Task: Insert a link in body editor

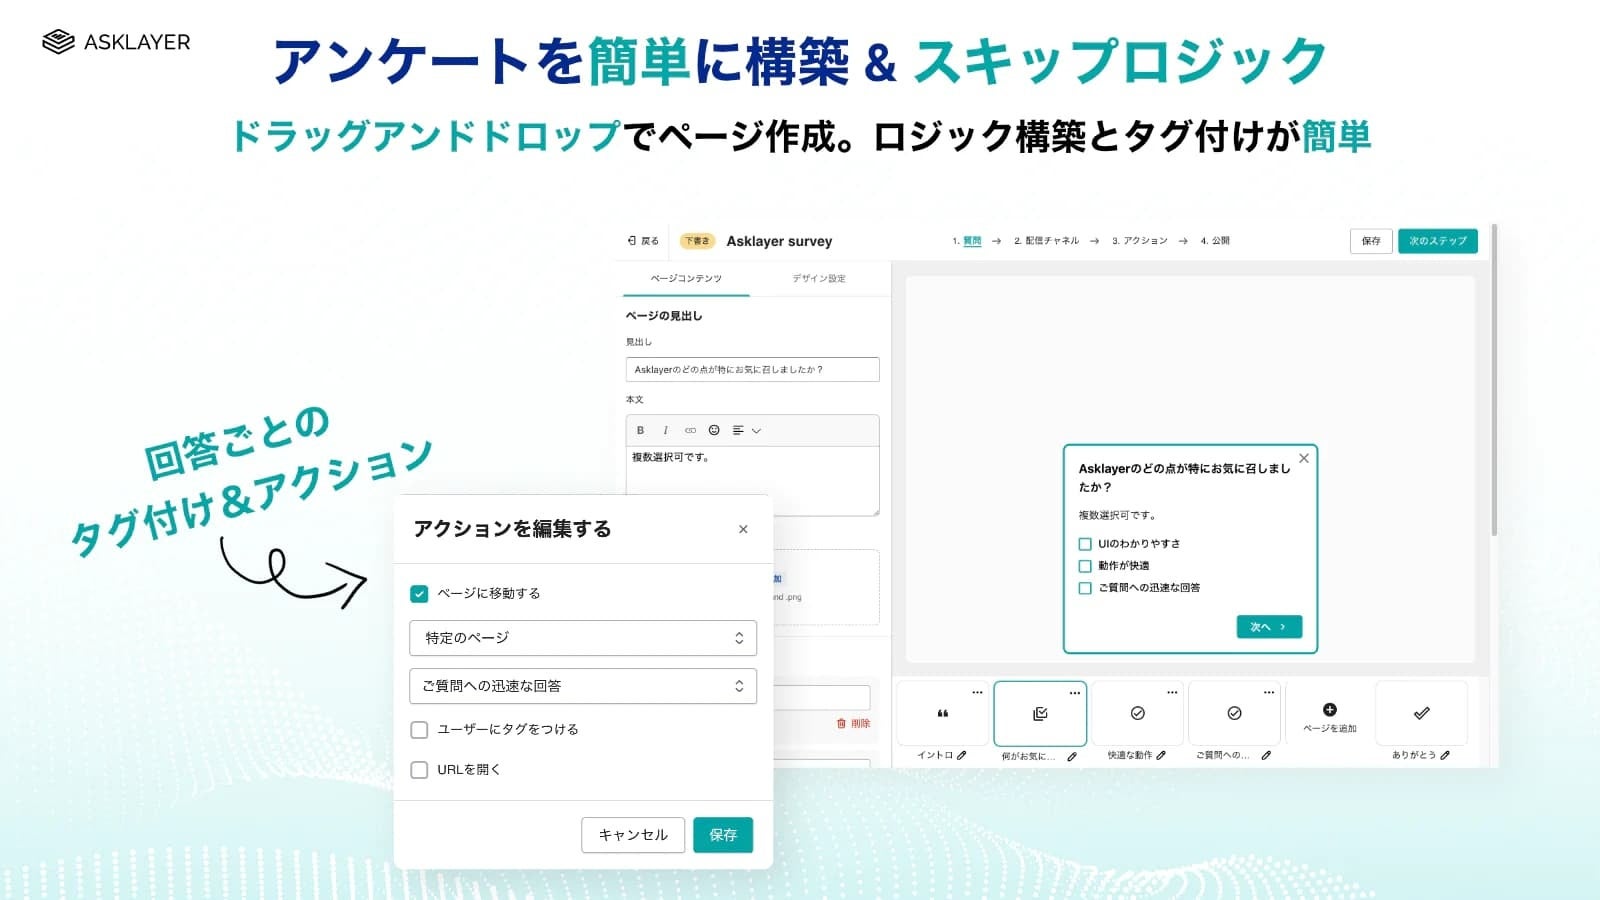Action: pos(690,430)
